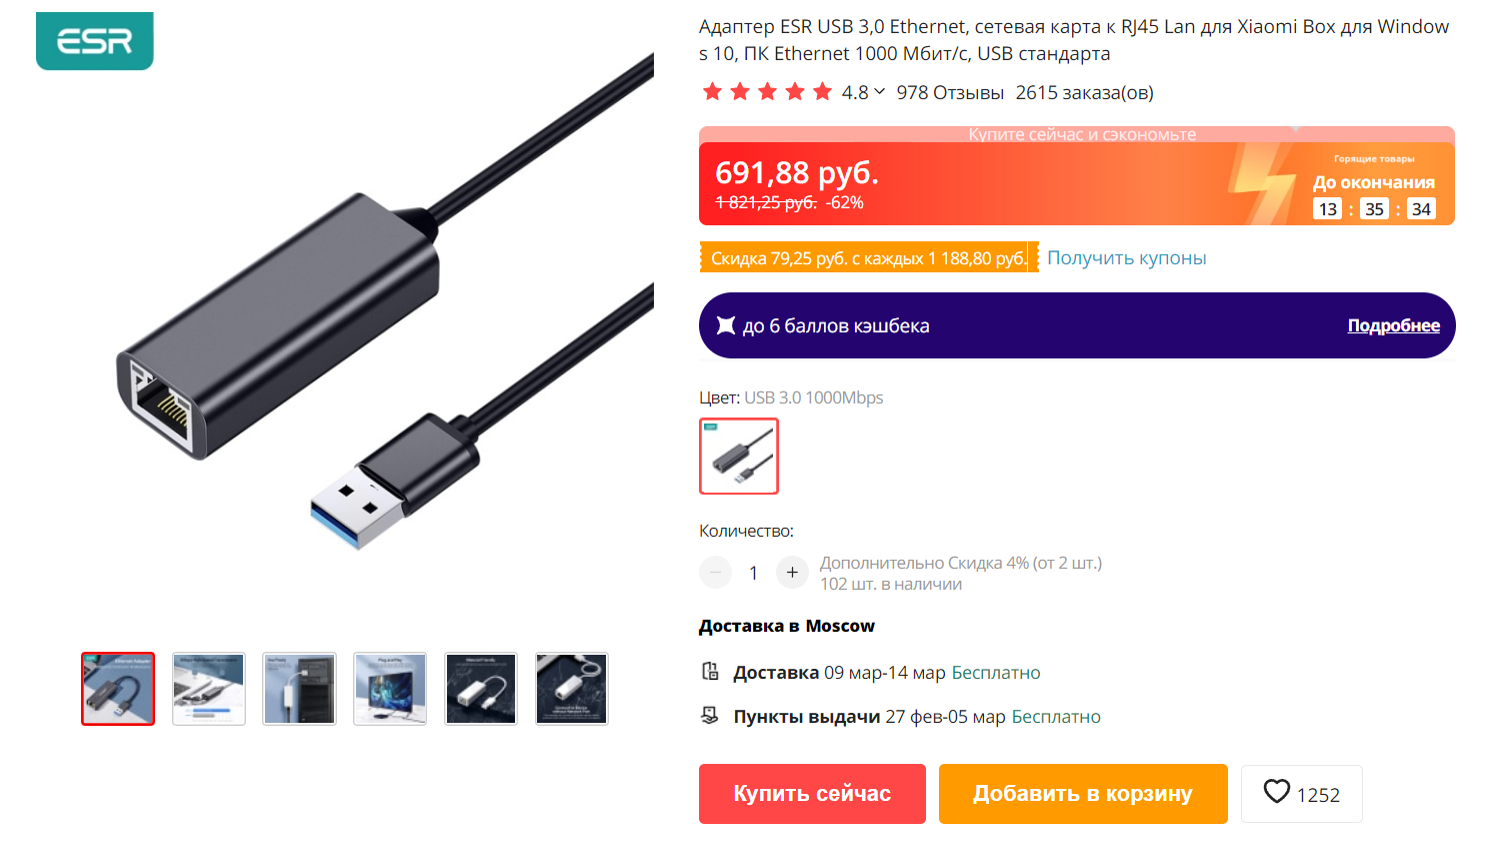
Task: Select first product thumbnail with red border
Action: (x=118, y=689)
